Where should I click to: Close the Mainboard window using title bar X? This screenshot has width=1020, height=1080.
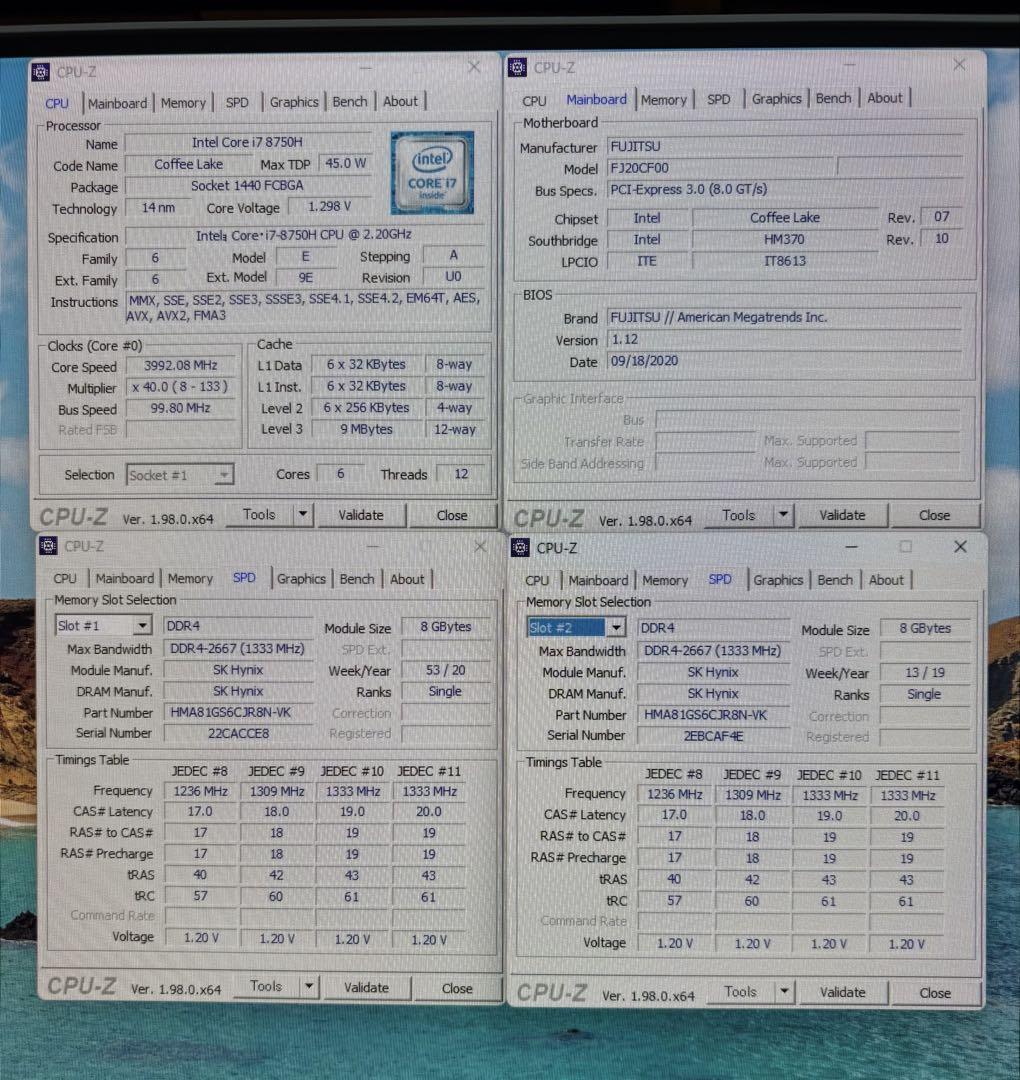959,65
